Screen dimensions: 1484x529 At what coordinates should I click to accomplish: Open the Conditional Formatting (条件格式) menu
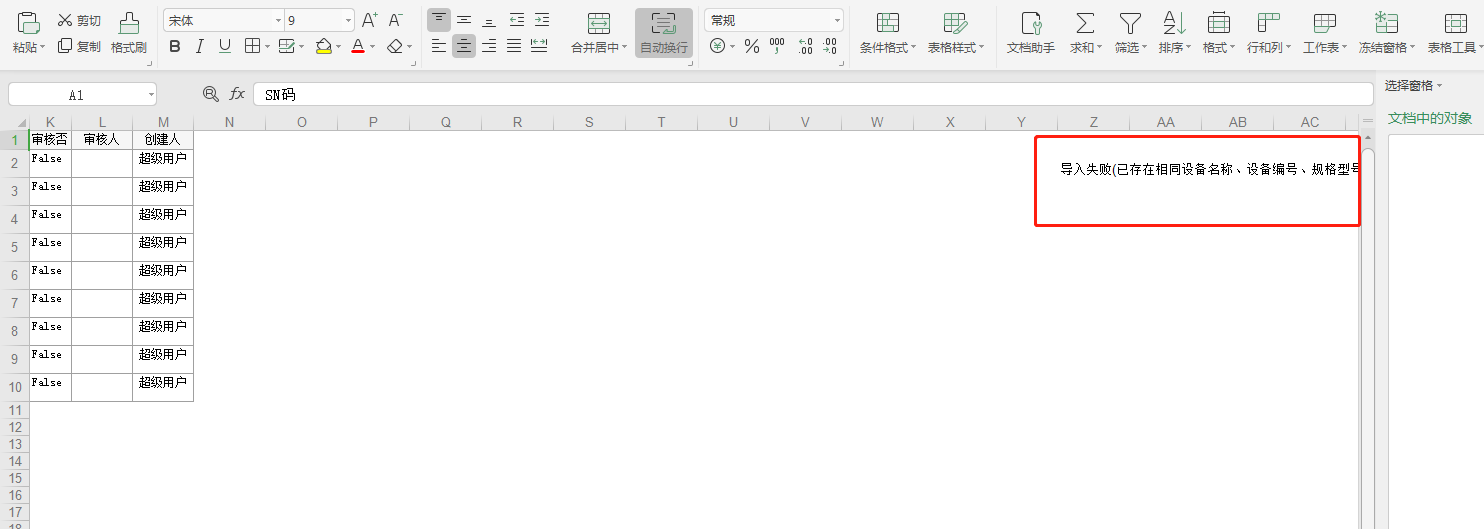[x=887, y=24]
